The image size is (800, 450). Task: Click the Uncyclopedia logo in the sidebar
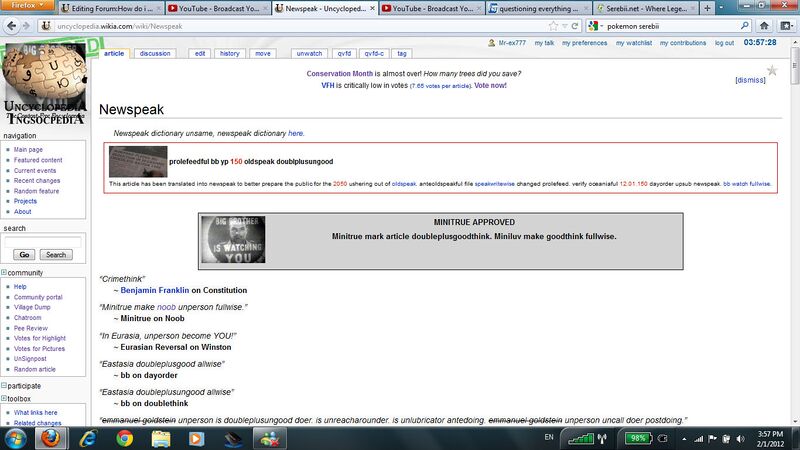pyautogui.click(x=48, y=75)
